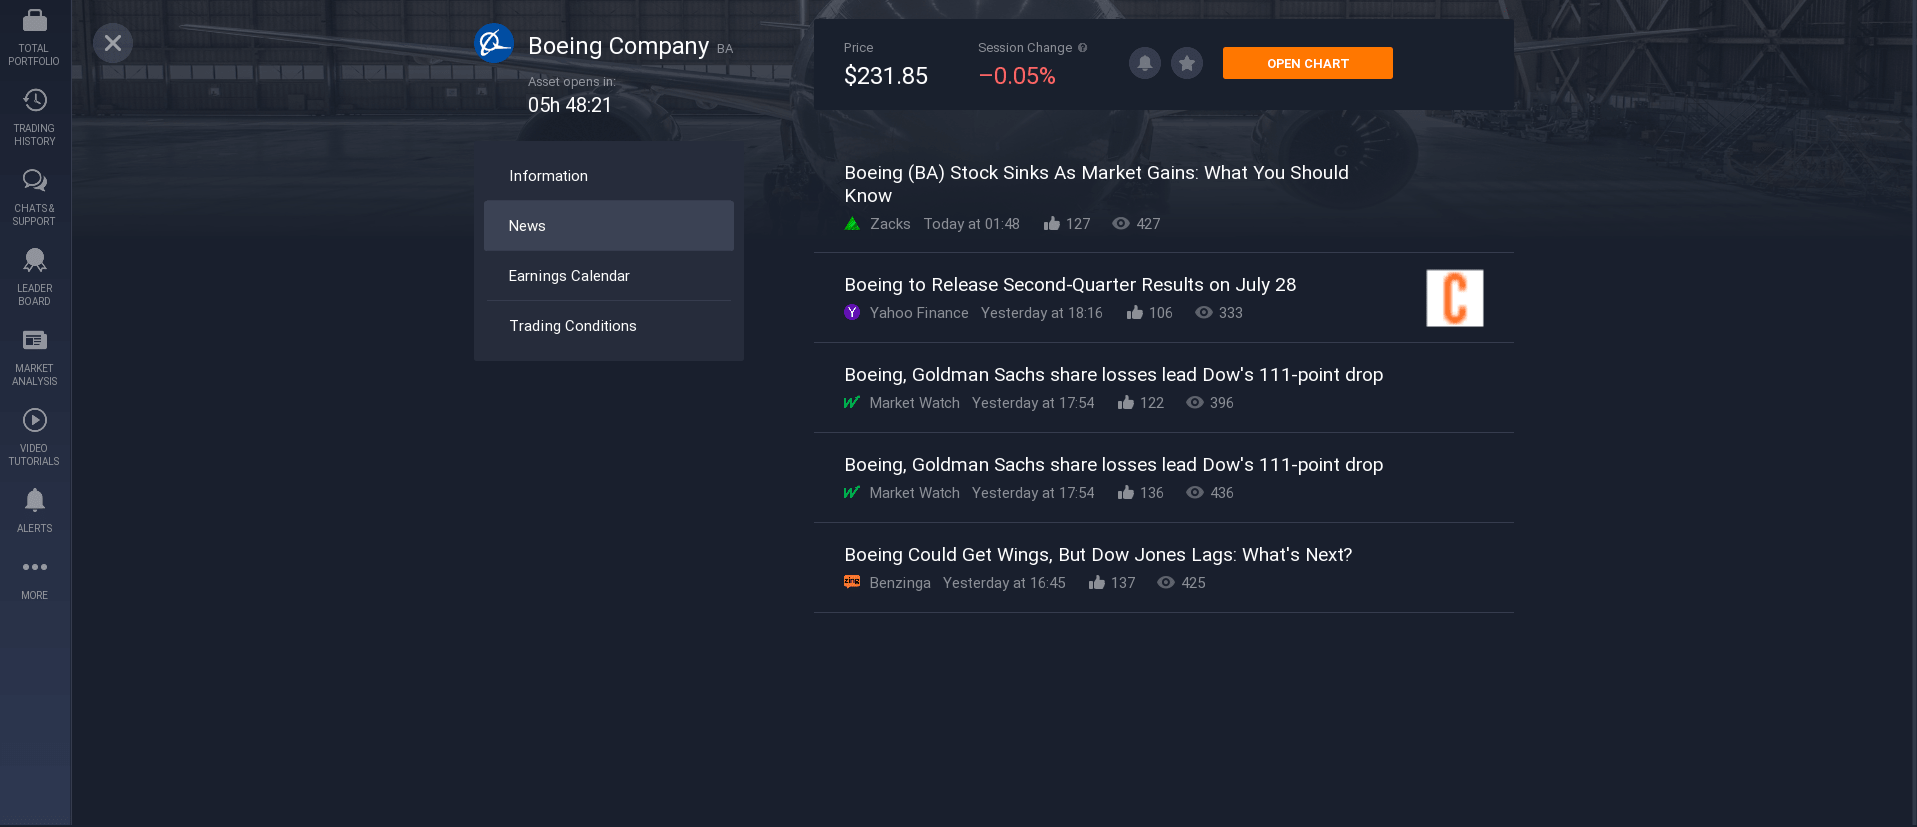The width and height of the screenshot is (1917, 827).
Task: Open the Zacks article on Boeing stock sinking
Action: coord(1096,184)
